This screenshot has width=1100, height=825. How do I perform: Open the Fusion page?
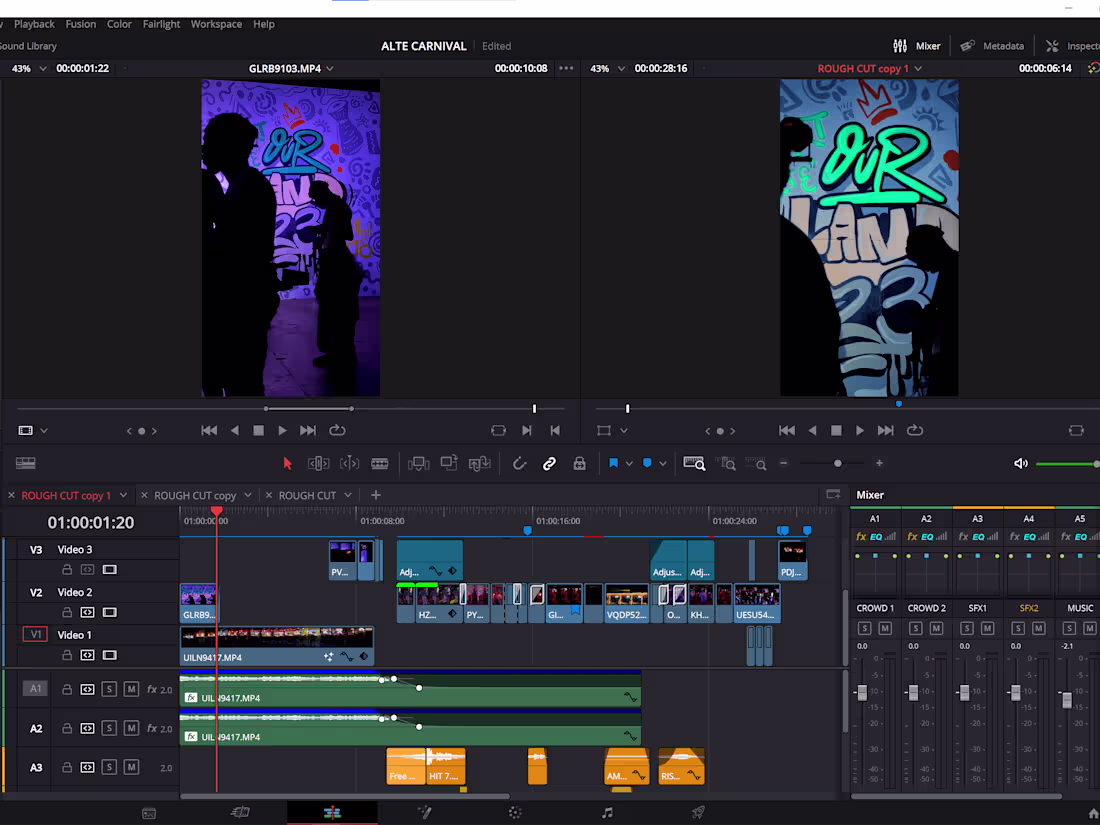[424, 813]
